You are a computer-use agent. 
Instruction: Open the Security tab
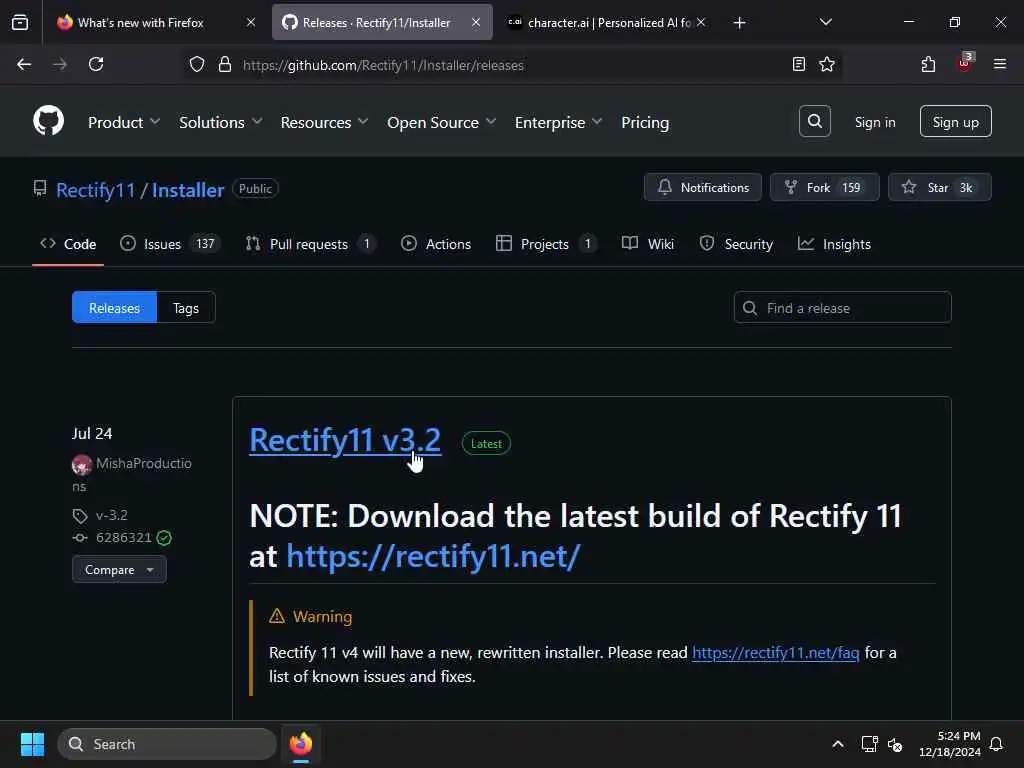(x=736, y=244)
